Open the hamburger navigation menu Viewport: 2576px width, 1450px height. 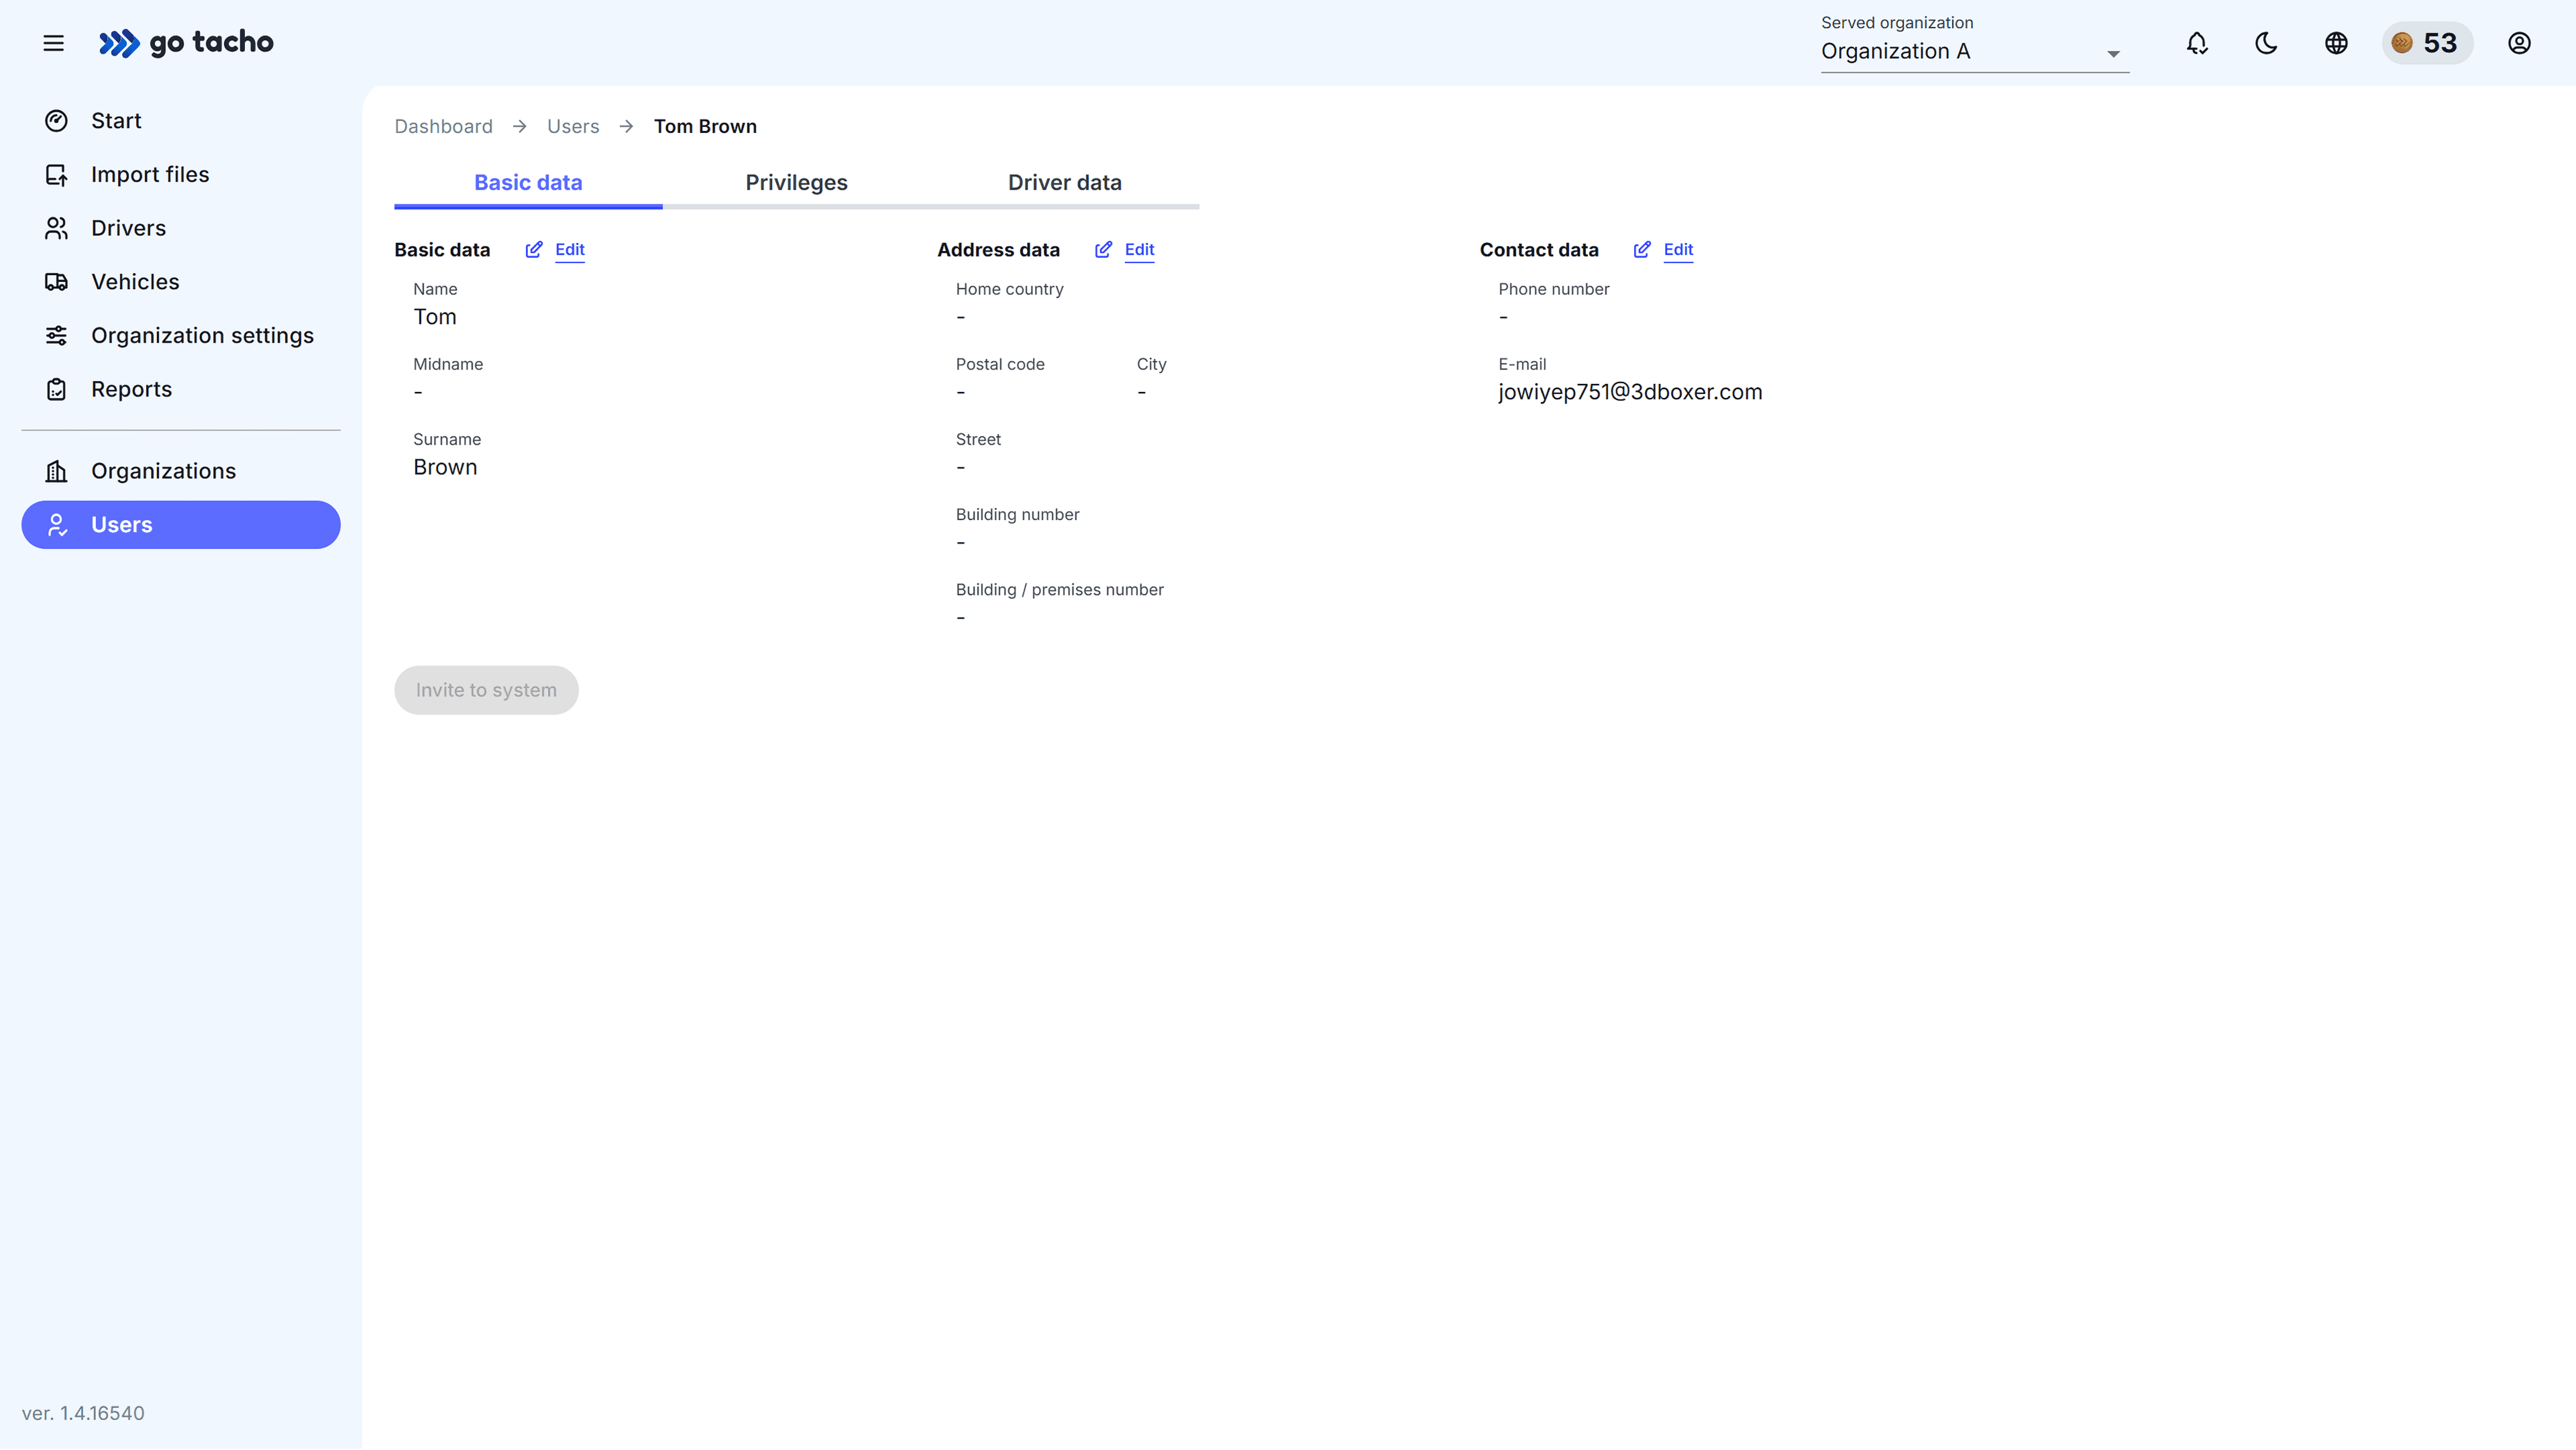pyautogui.click(x=53, y=43)
